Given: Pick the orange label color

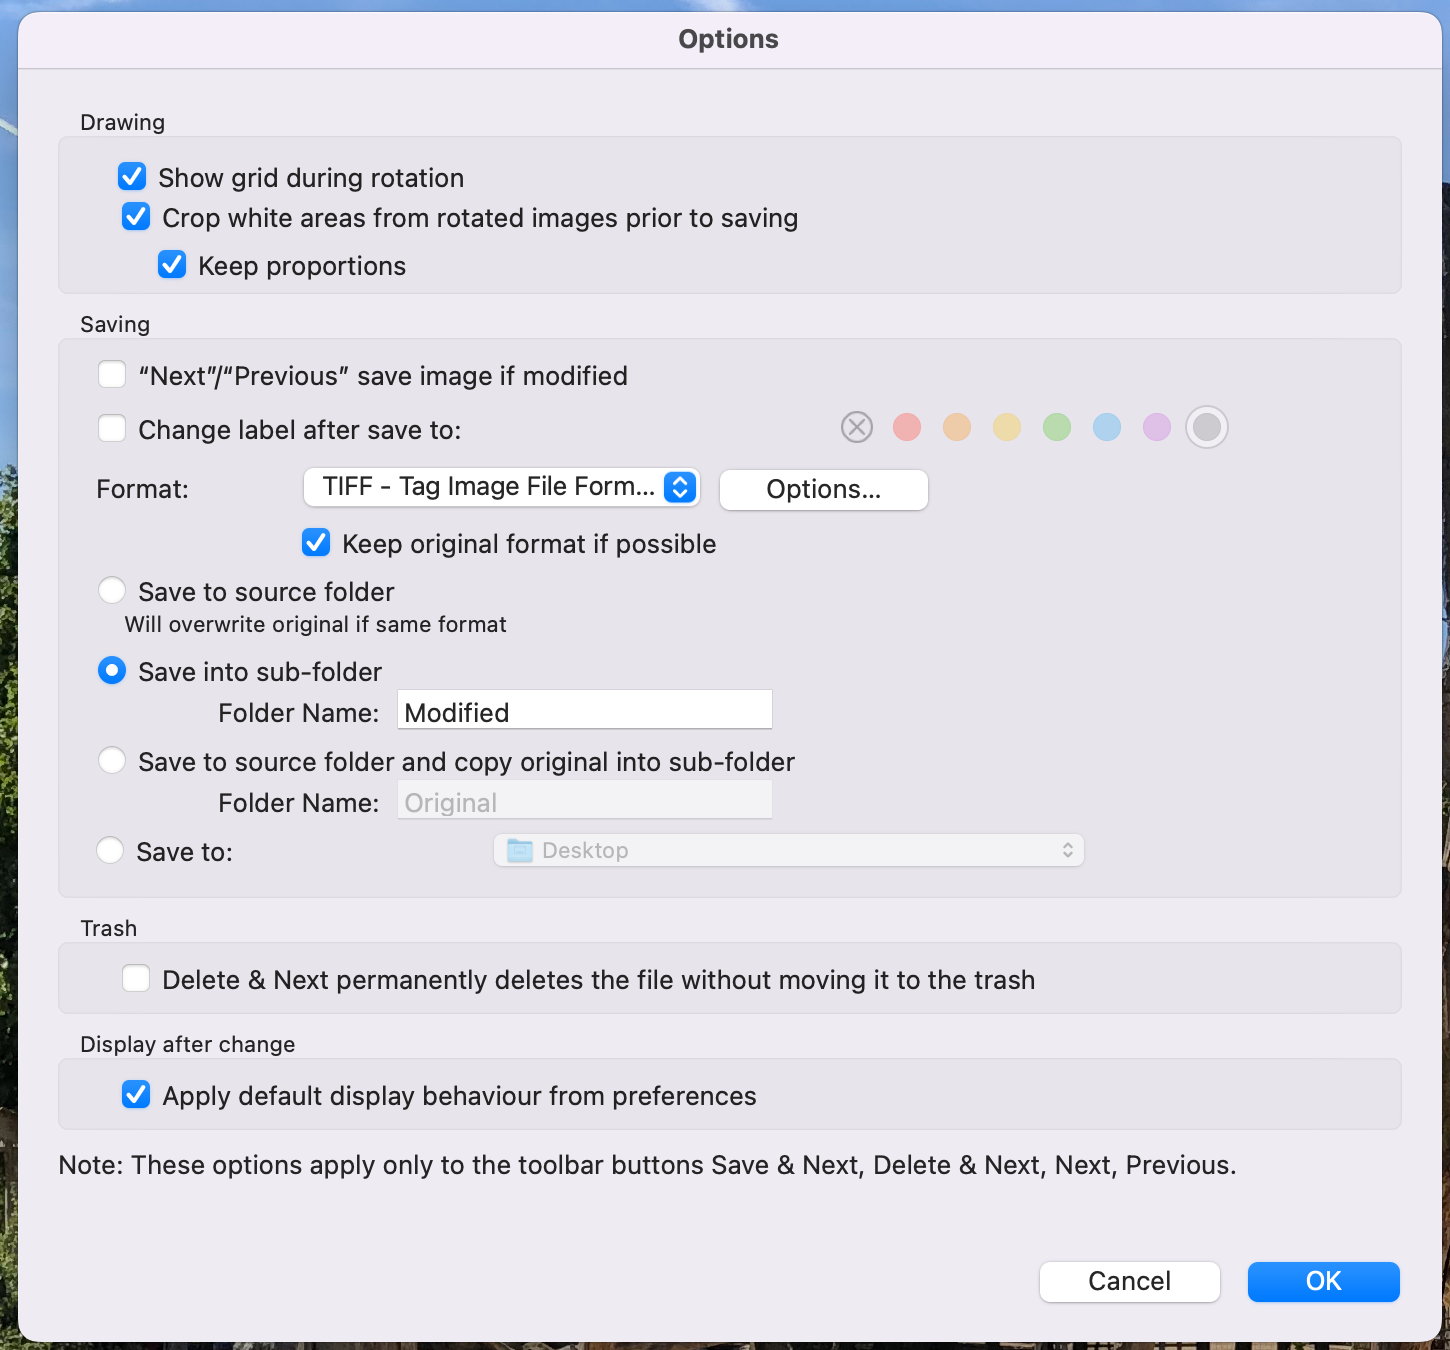Looking at the screenshot, I should [x=957, y=428].
